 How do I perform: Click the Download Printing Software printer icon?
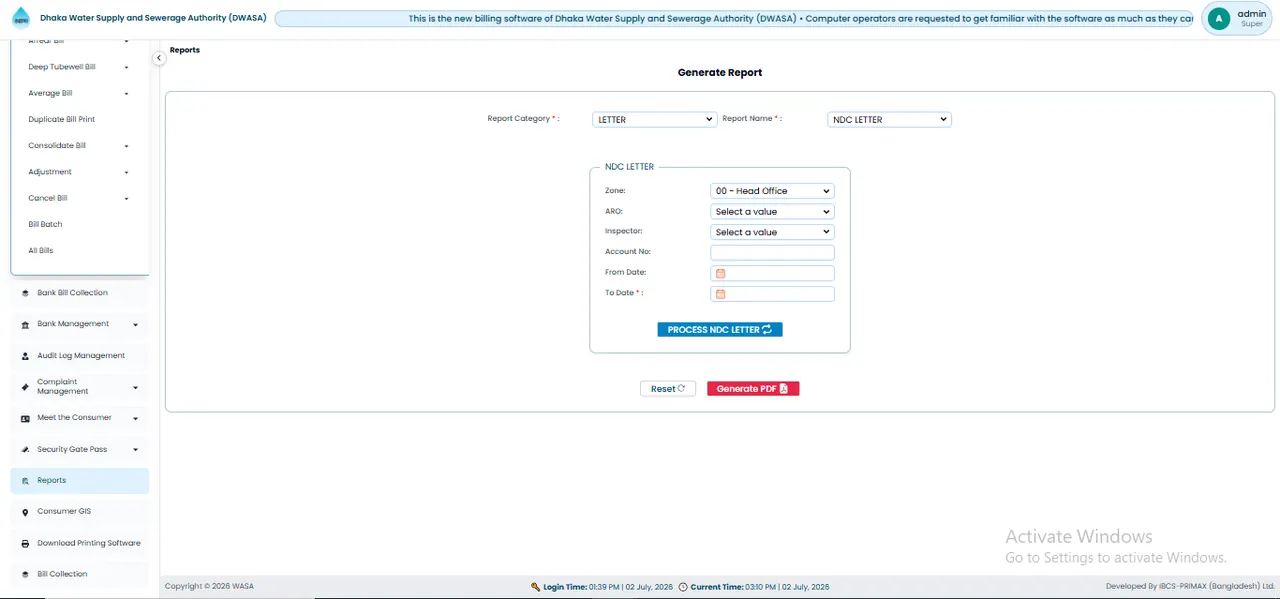point(25,544)
